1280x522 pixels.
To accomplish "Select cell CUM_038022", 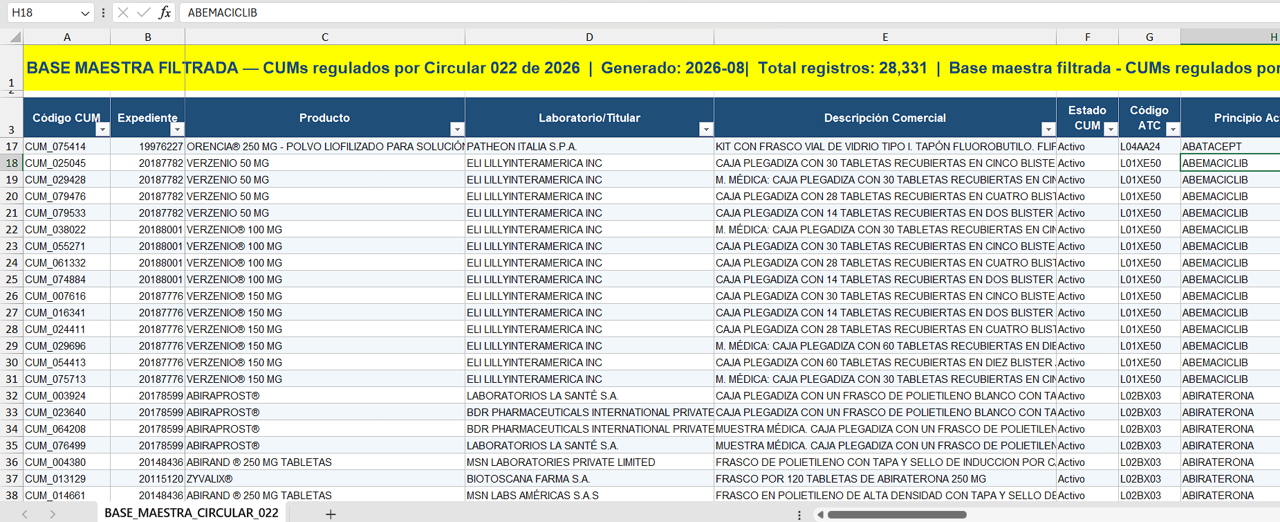I will 67,229.
